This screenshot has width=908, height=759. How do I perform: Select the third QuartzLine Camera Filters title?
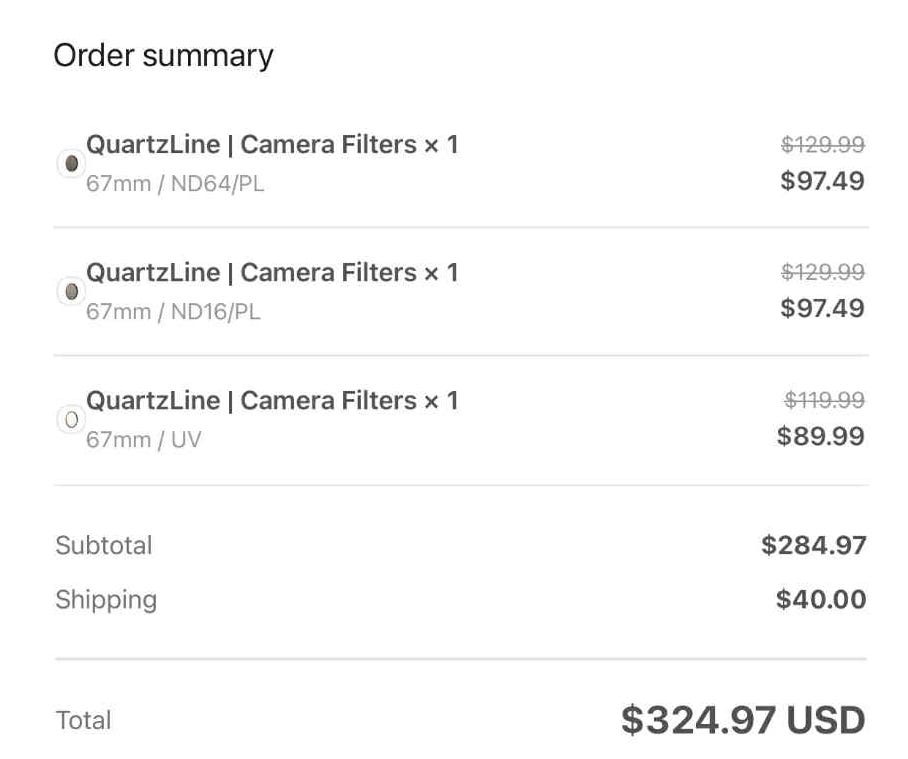272,401
